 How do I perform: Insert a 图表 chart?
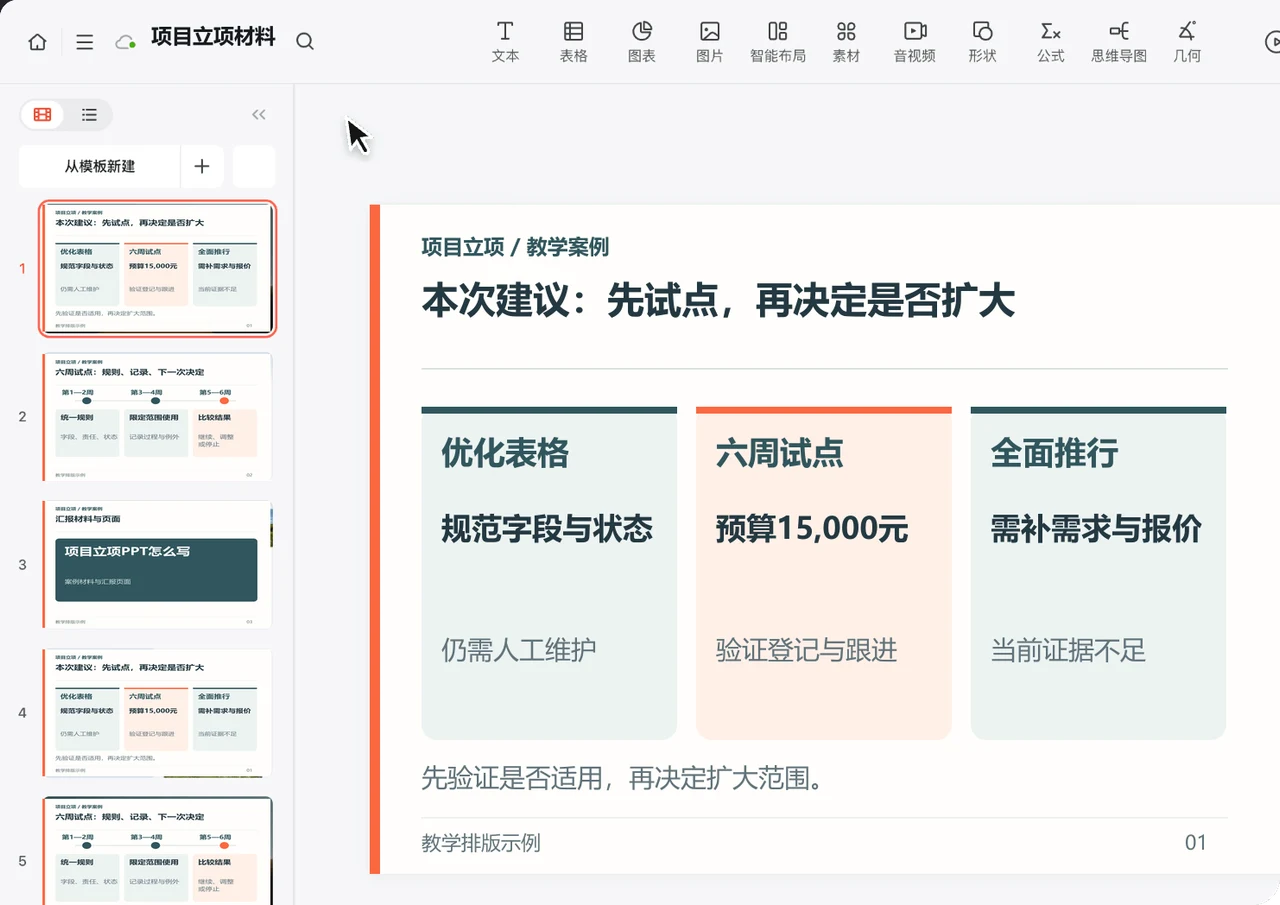point(642,42)
